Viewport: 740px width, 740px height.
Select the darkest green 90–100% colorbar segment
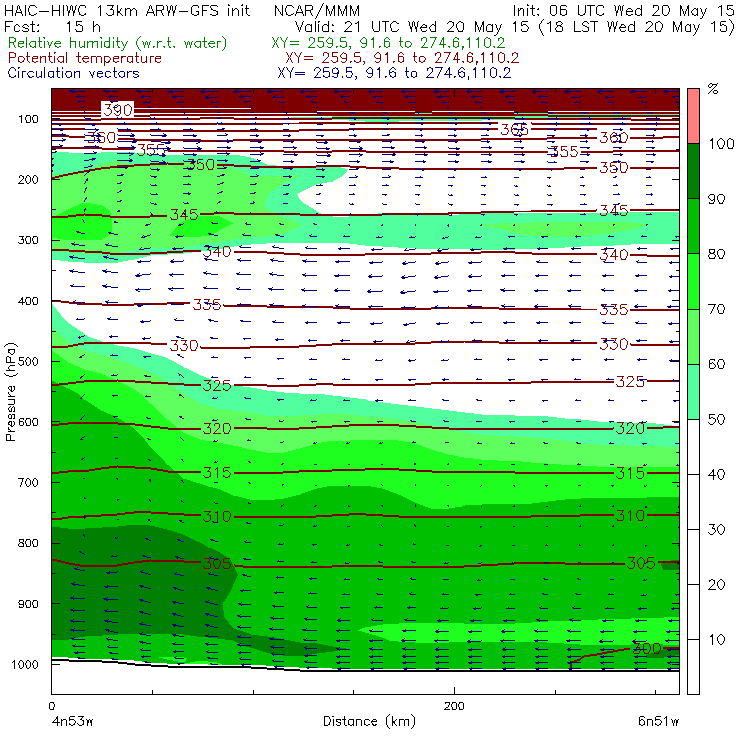(693, 171)
